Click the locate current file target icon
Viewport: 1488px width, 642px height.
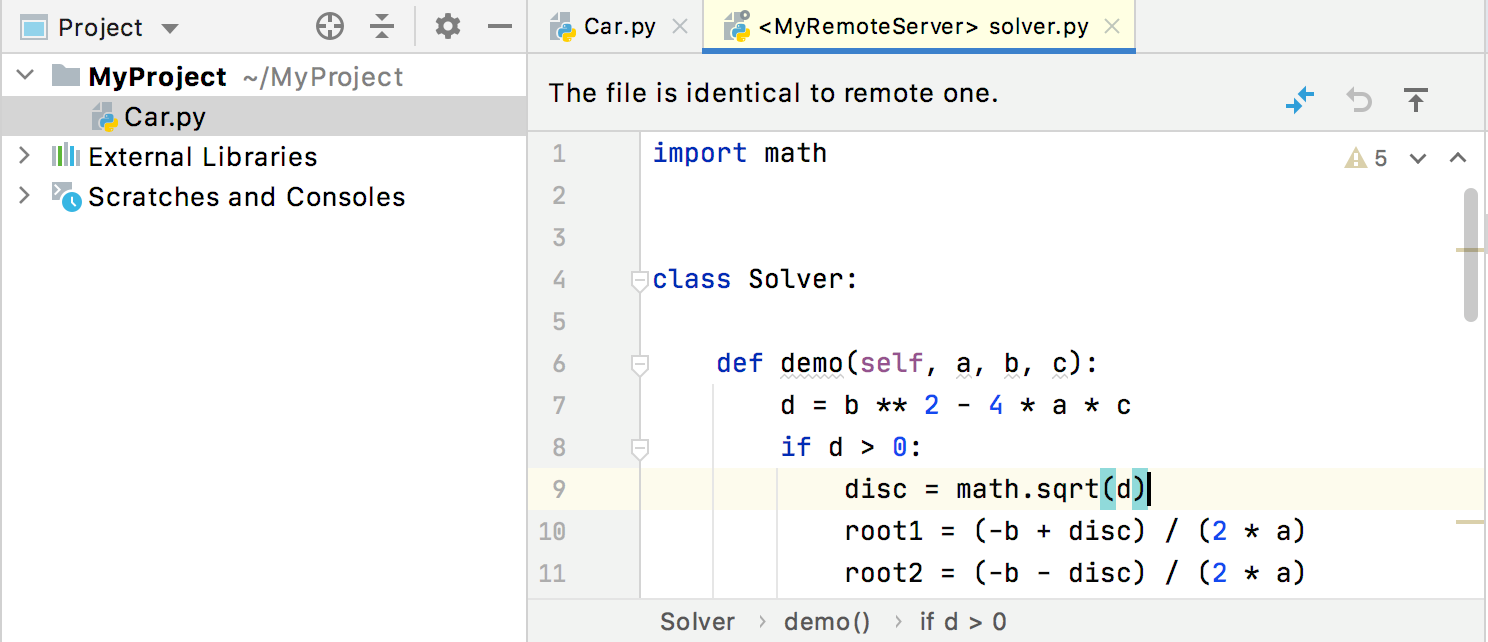(x=329, y=27)
